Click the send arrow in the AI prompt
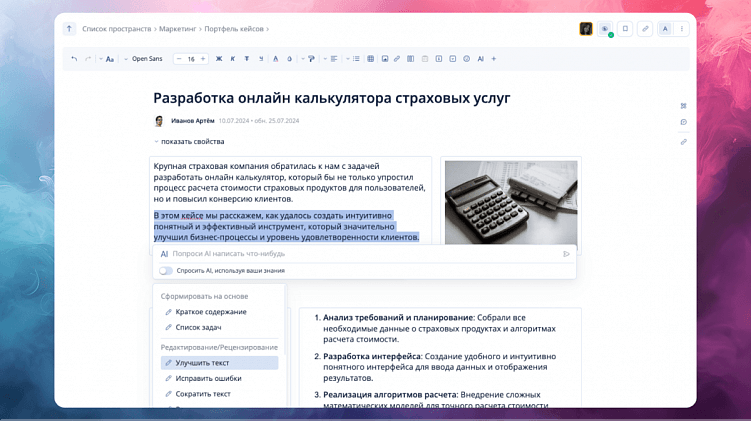 pos(566,254)
